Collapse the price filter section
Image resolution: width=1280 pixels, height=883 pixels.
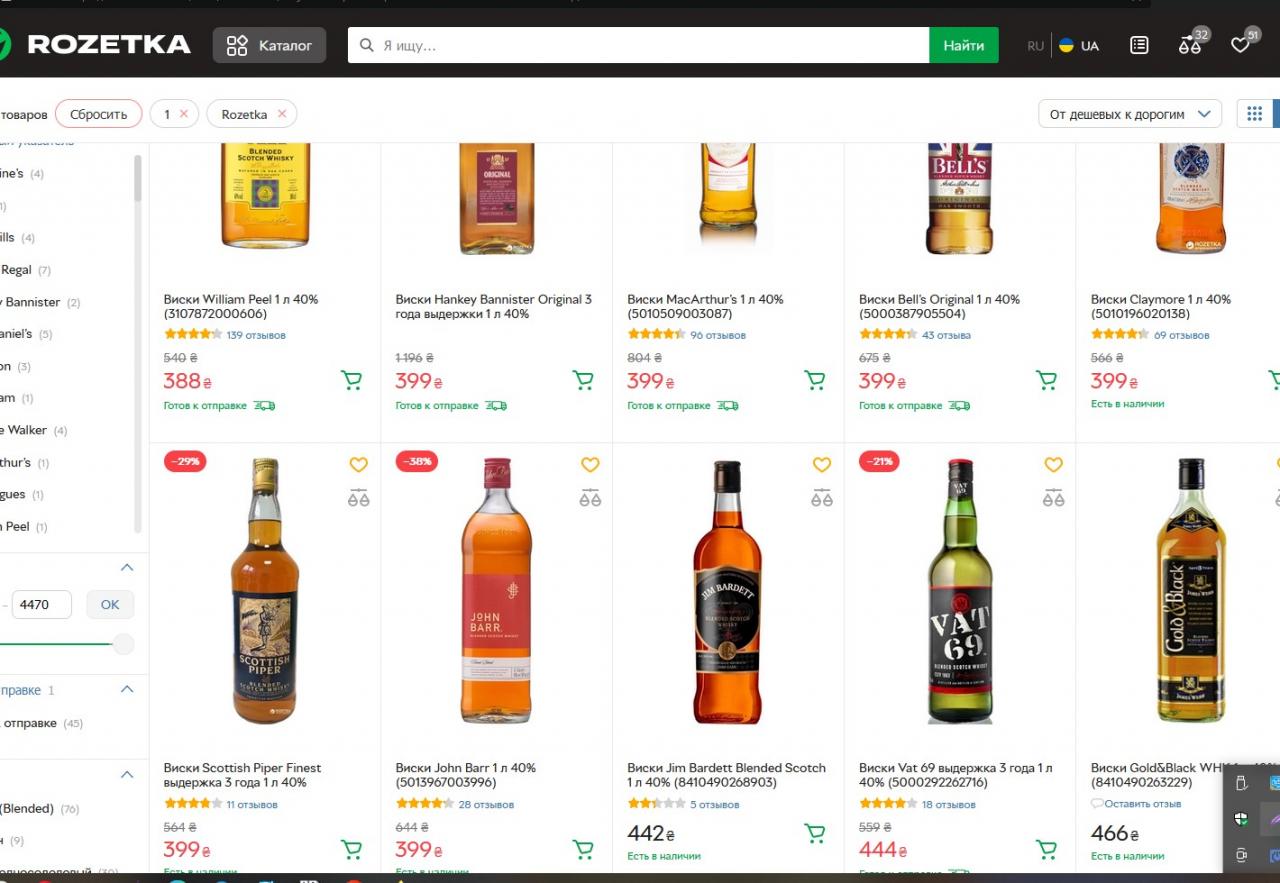(127, 568)
